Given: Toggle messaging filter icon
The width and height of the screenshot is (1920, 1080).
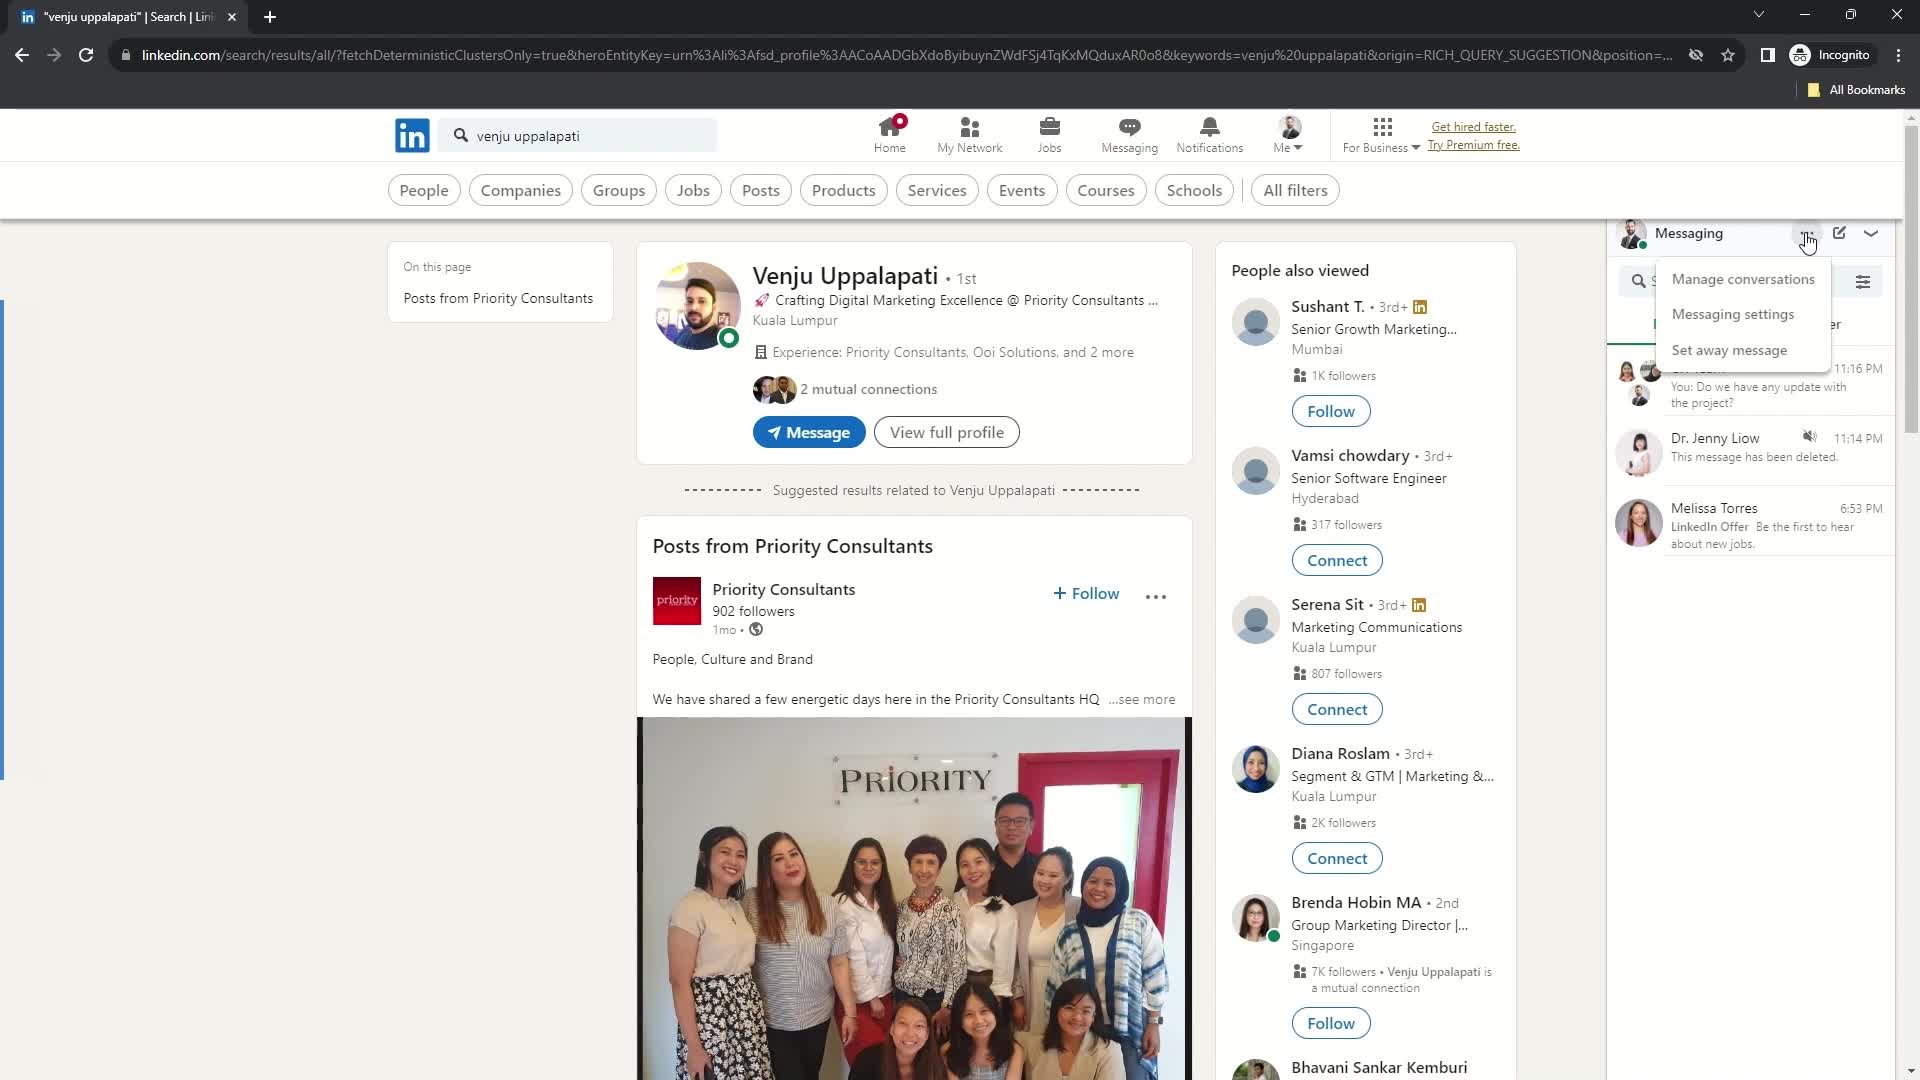Looking at the screenshot, I should pos(1867,281).
